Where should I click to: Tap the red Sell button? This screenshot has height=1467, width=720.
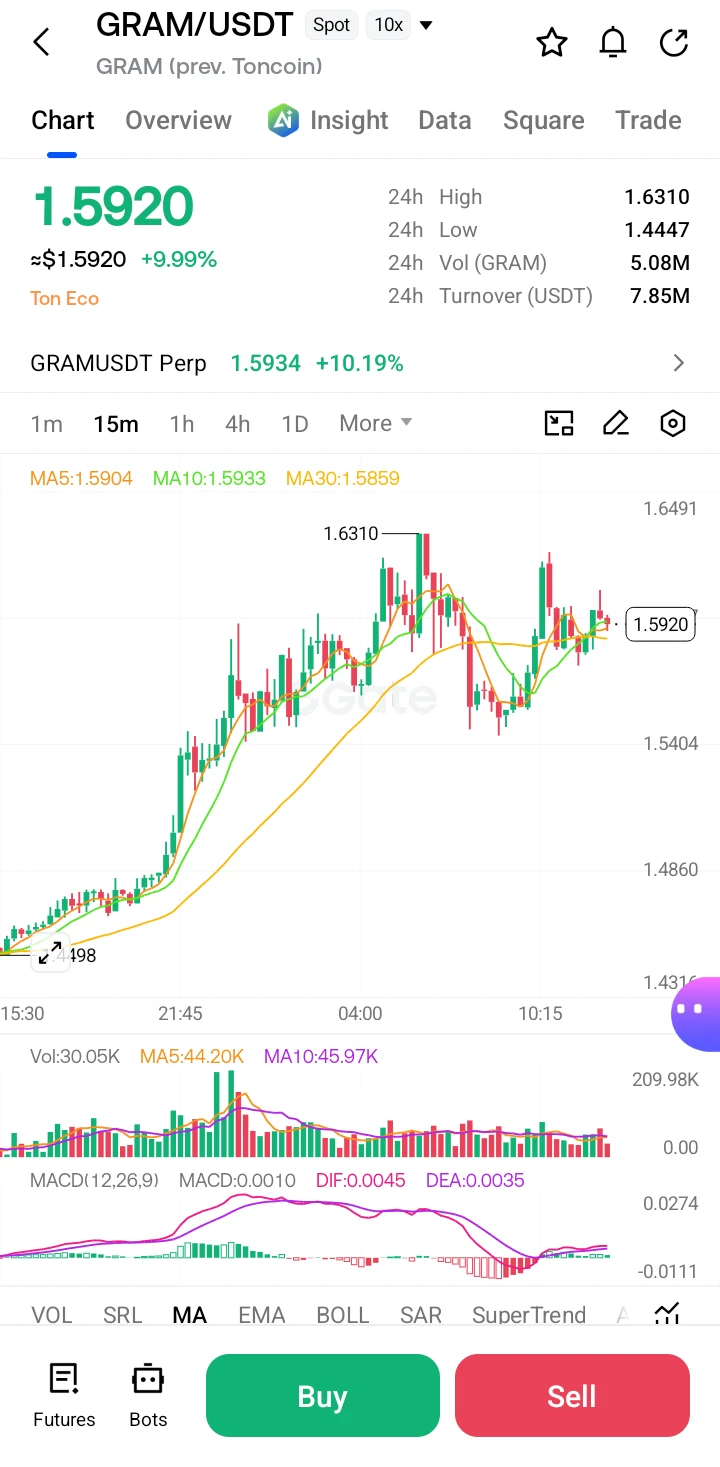572,1395
